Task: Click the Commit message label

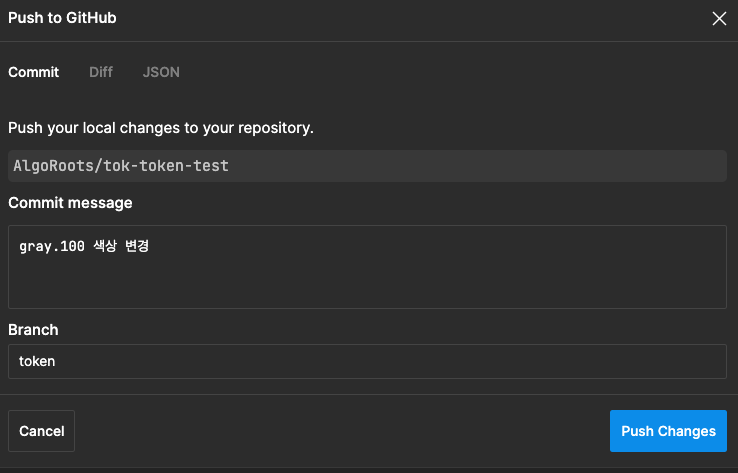Action: pyautogui.click(x=70, y=203)
